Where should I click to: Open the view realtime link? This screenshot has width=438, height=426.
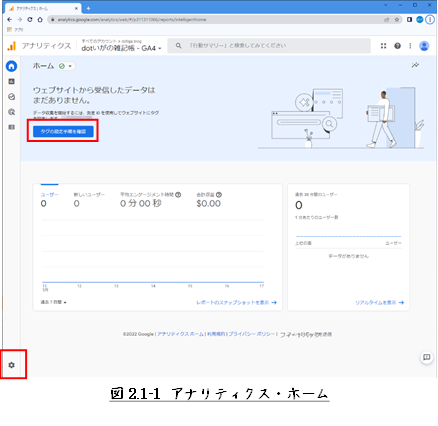(x=379, y=303)
